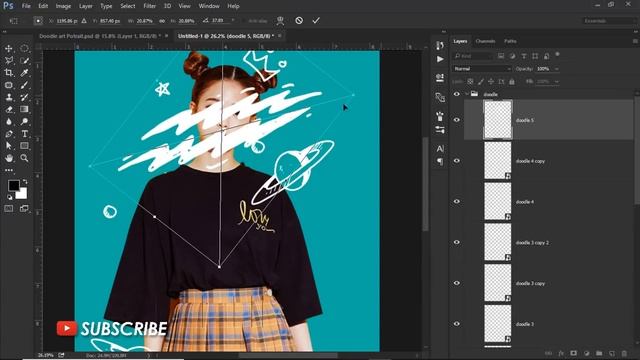Viewport: 640px width, 360px height.
Task: Hide the doodle 3 copy 2 layer
Action: point(456,242)
